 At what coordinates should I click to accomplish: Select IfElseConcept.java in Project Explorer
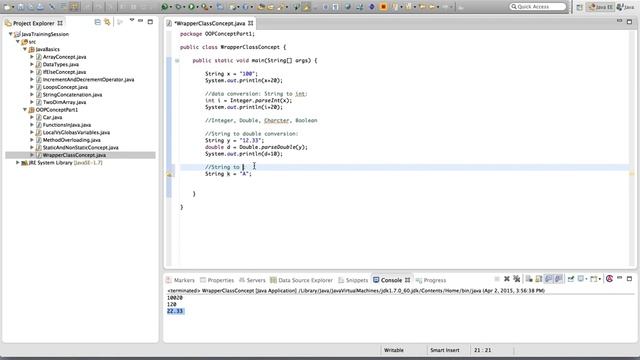pyautogui.click(x=64, y=72)
